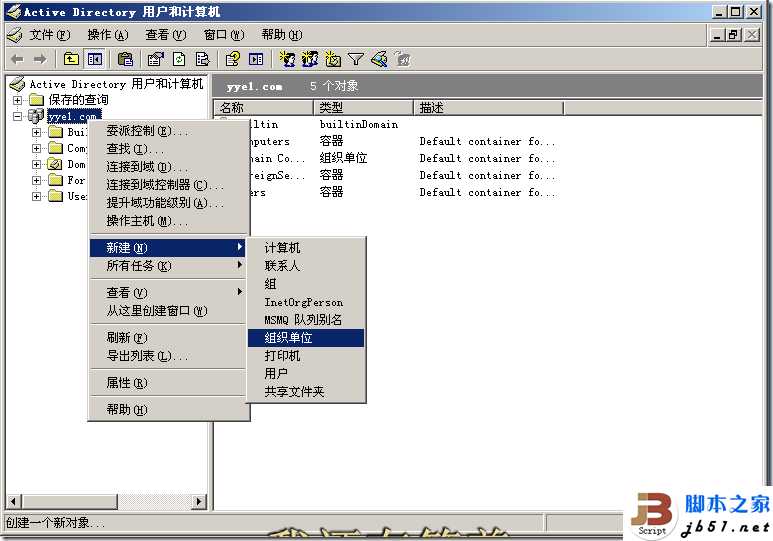Click the Filter funnel toolbar icon

tap(355, 60)
